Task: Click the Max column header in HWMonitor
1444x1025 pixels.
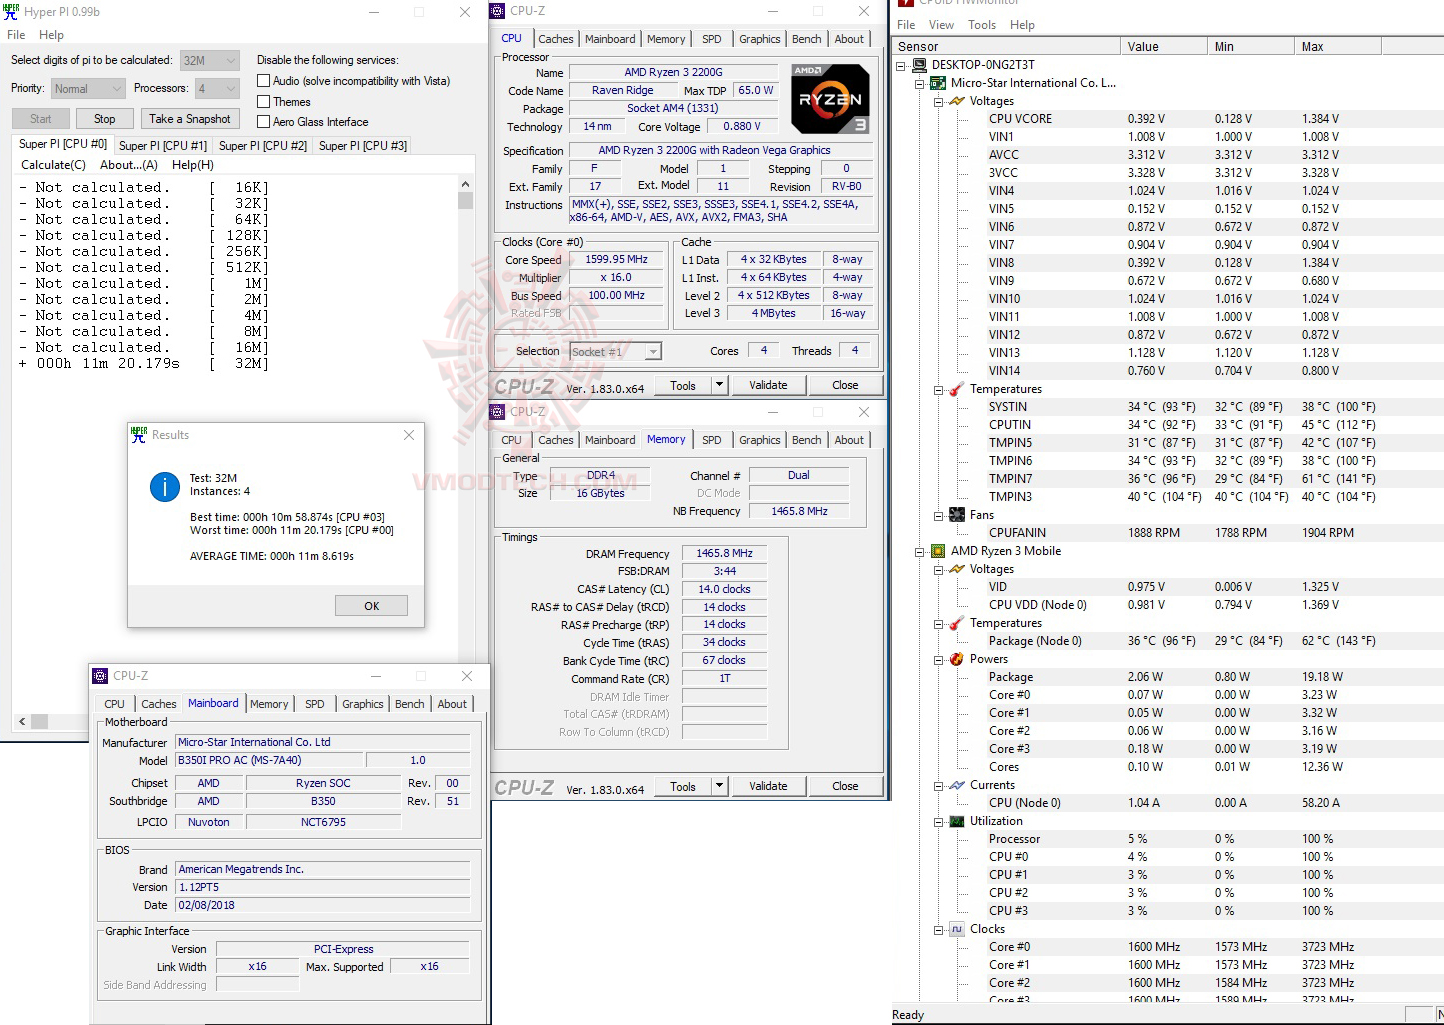Action: click(1338, 47)
